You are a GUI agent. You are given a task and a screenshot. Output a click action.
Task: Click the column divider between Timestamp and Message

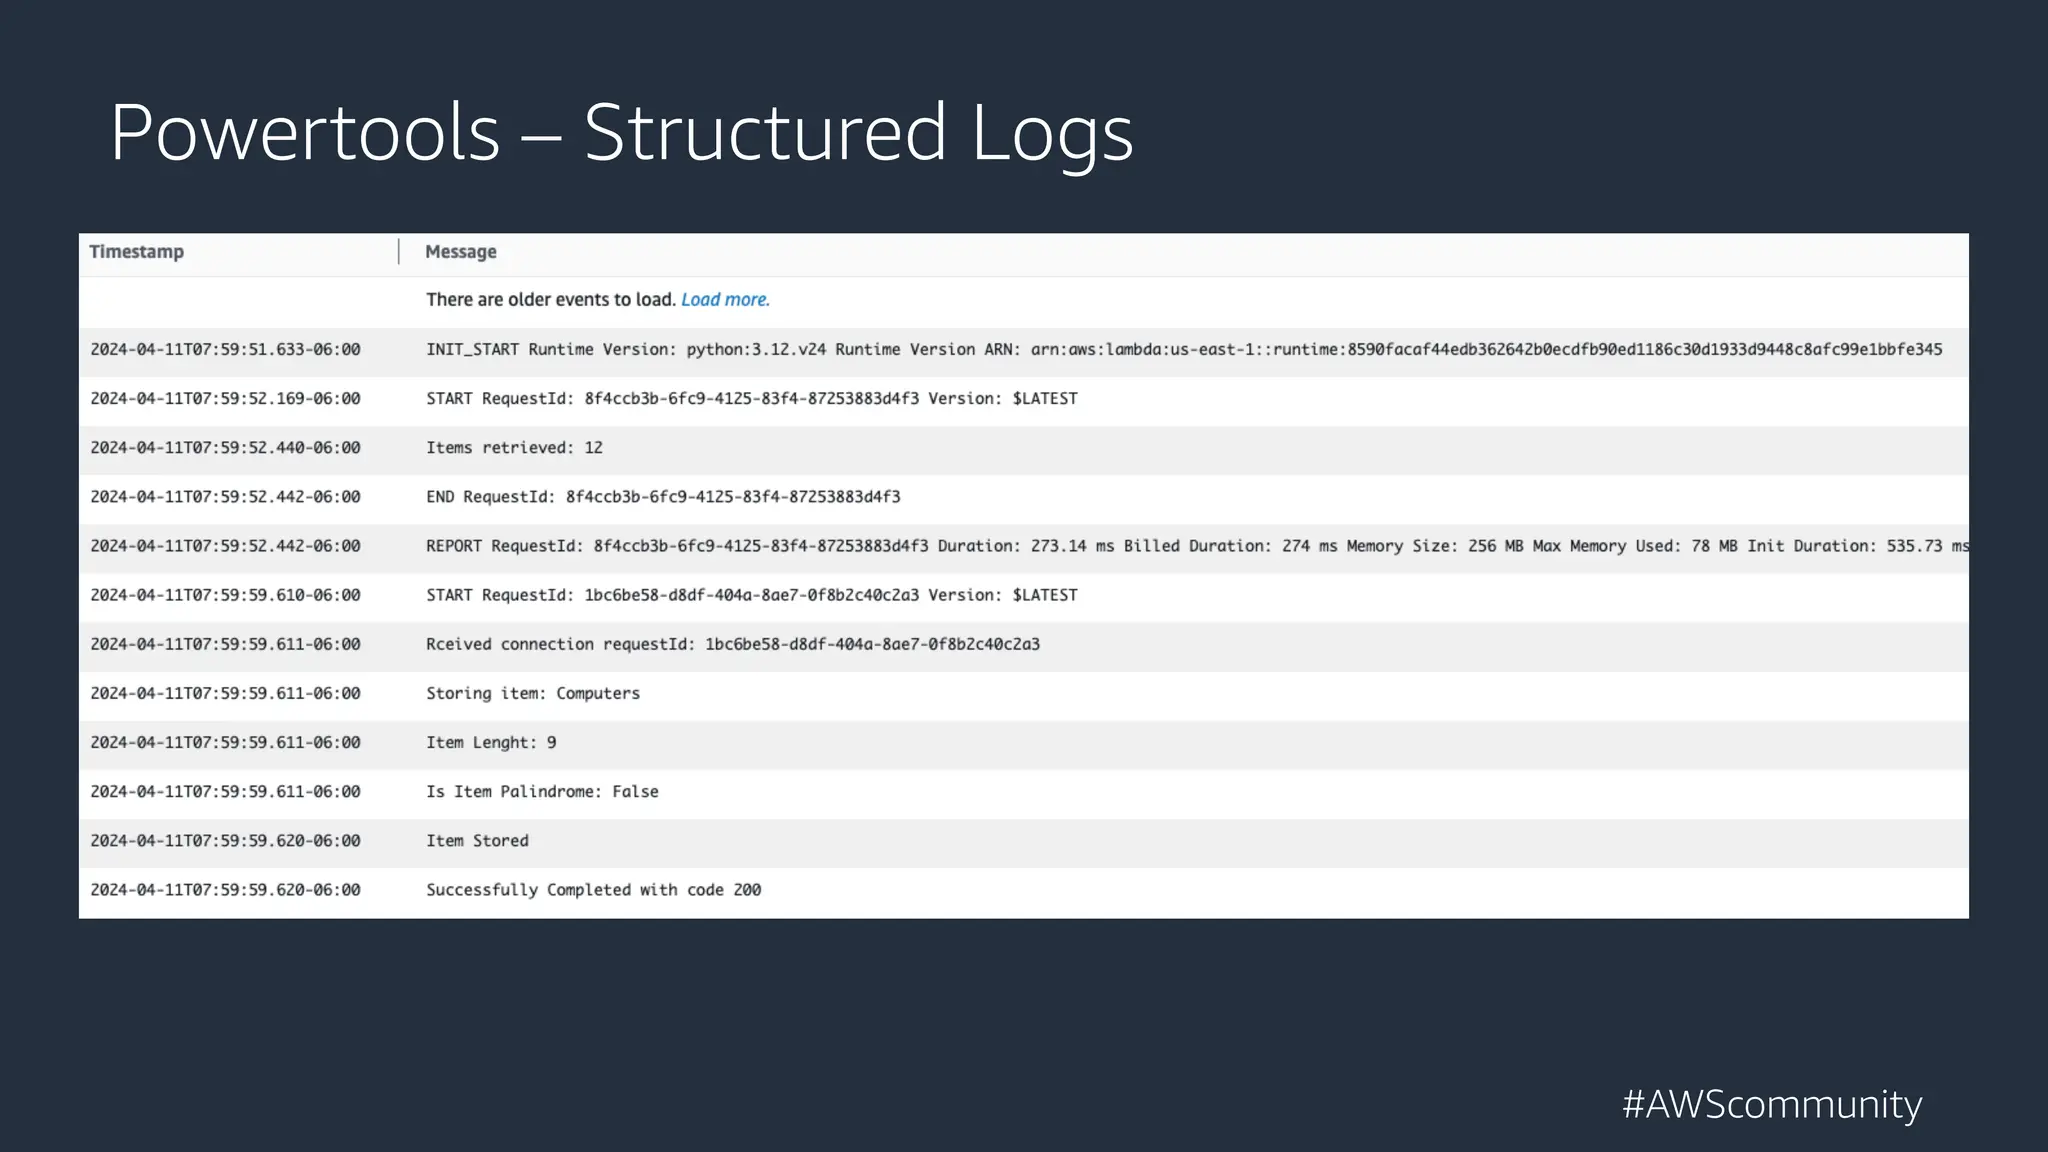399,251
